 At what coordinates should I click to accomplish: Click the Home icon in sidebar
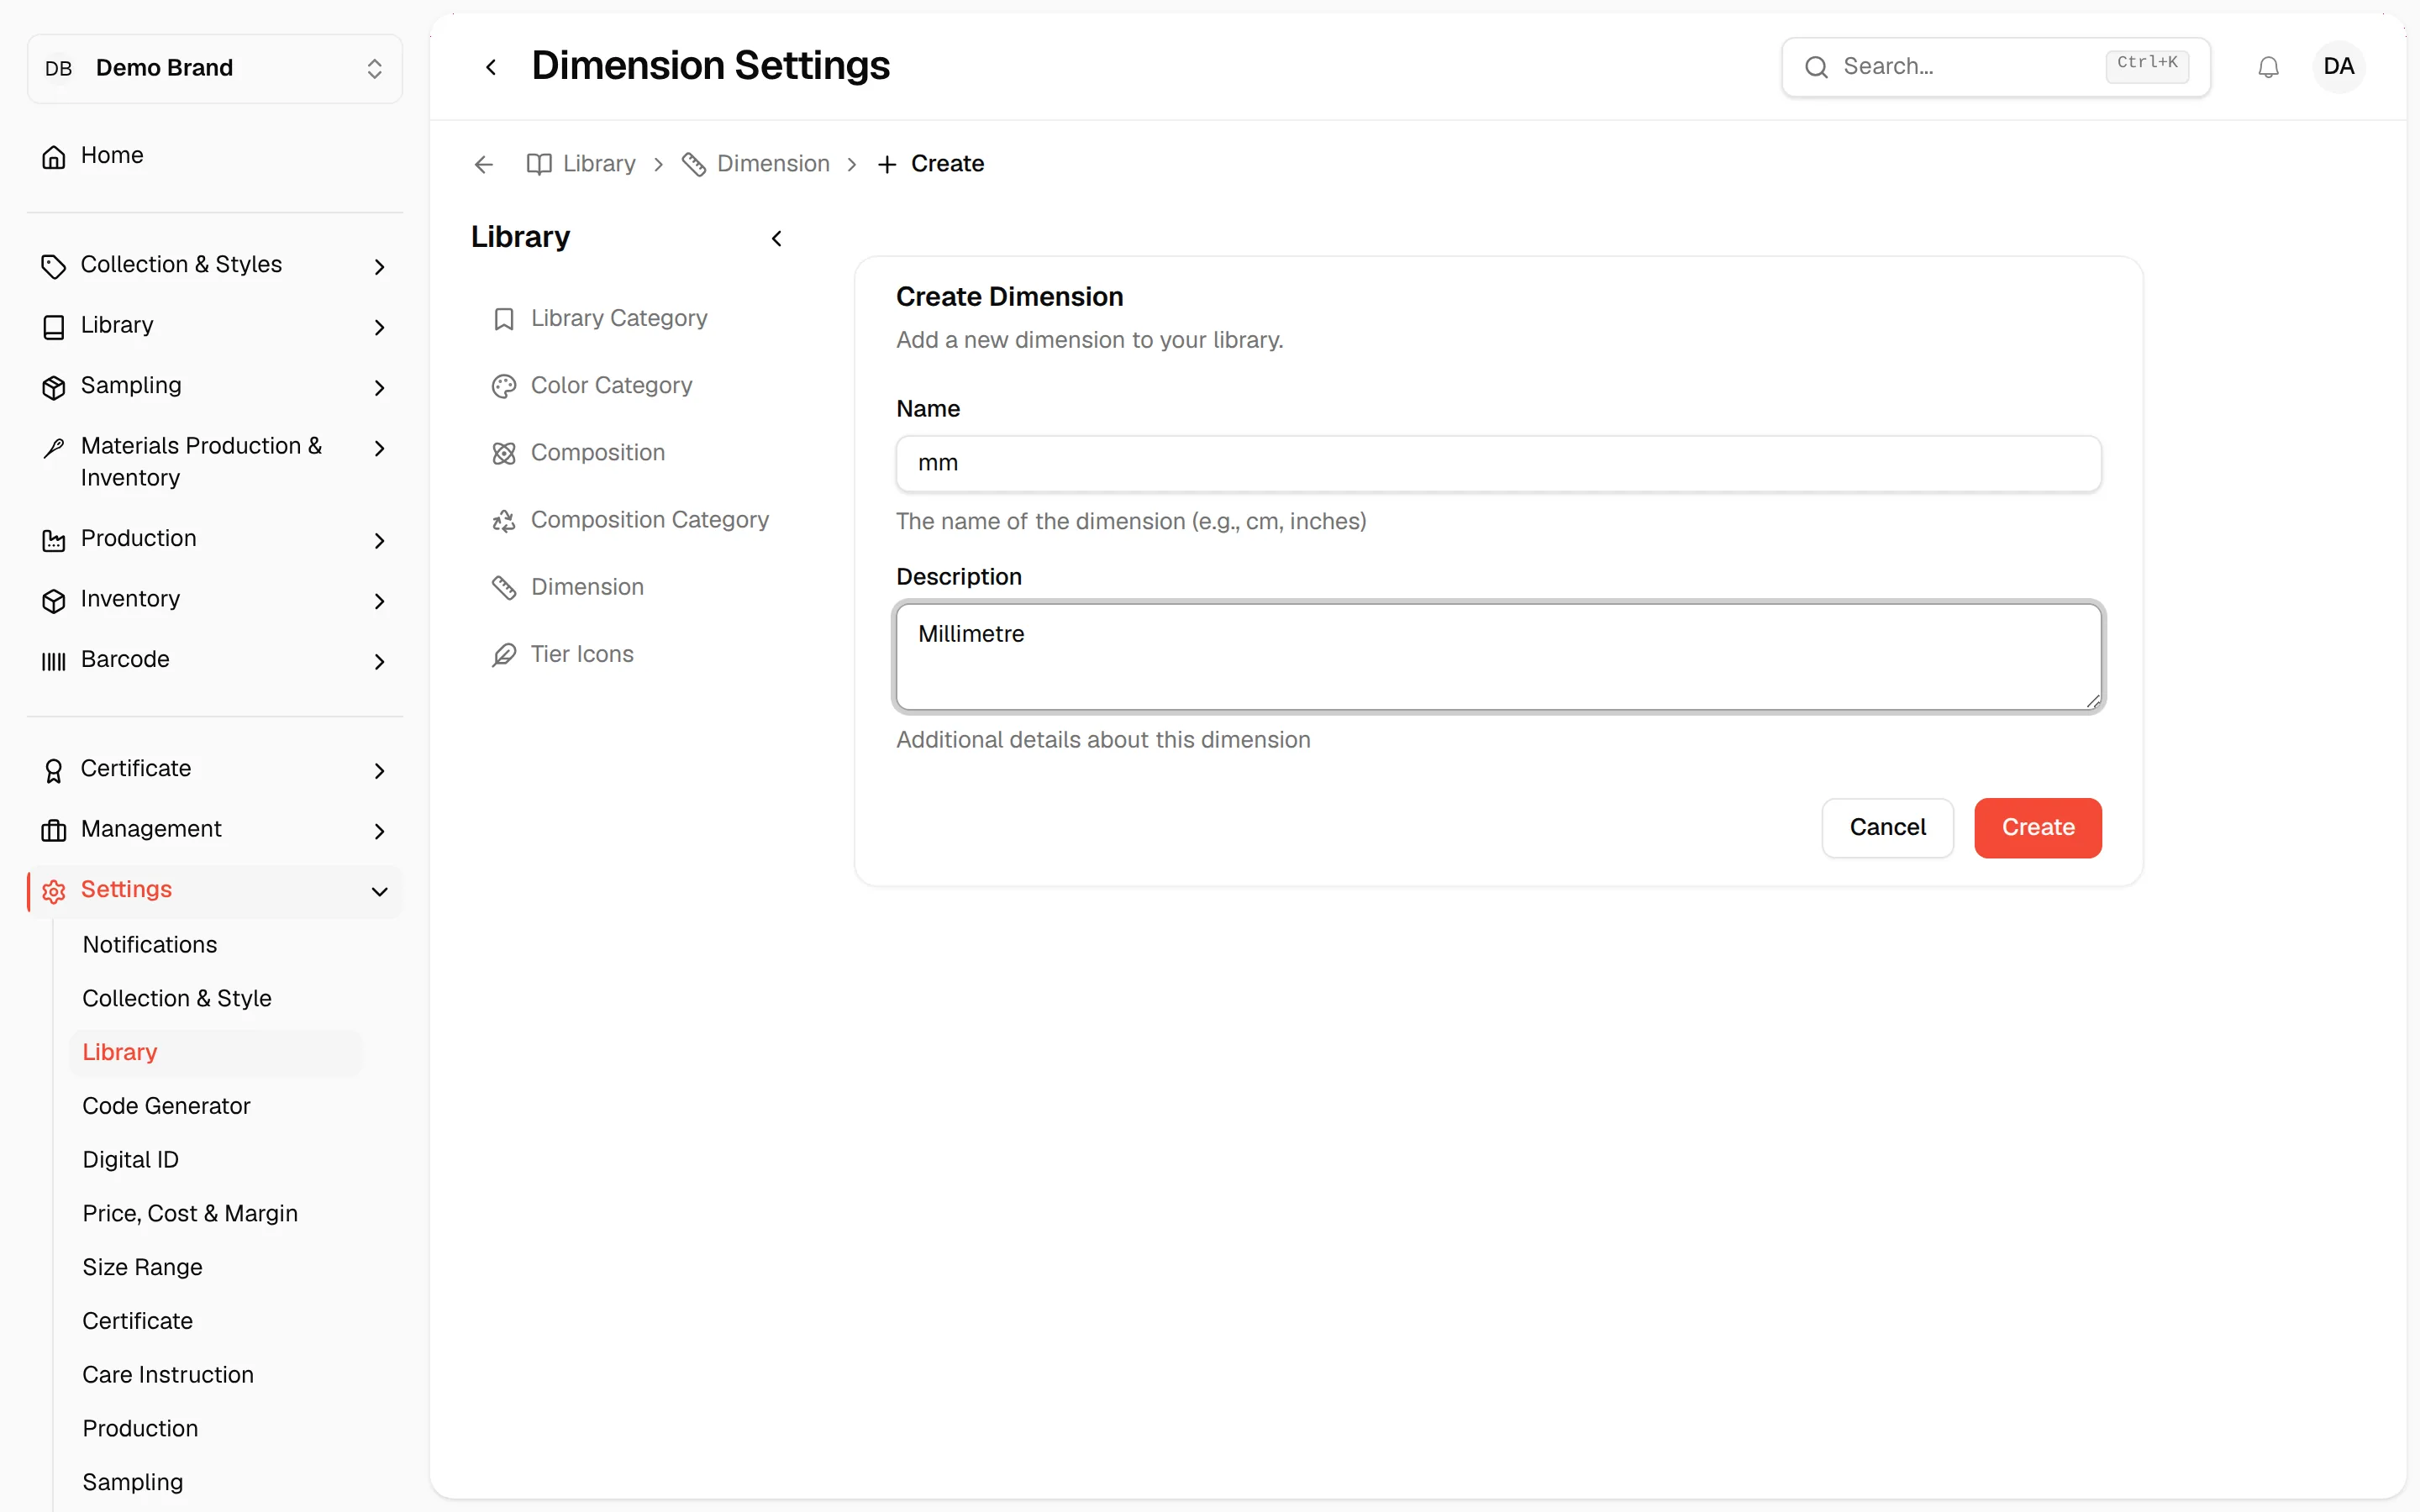[x=54, y=156]
